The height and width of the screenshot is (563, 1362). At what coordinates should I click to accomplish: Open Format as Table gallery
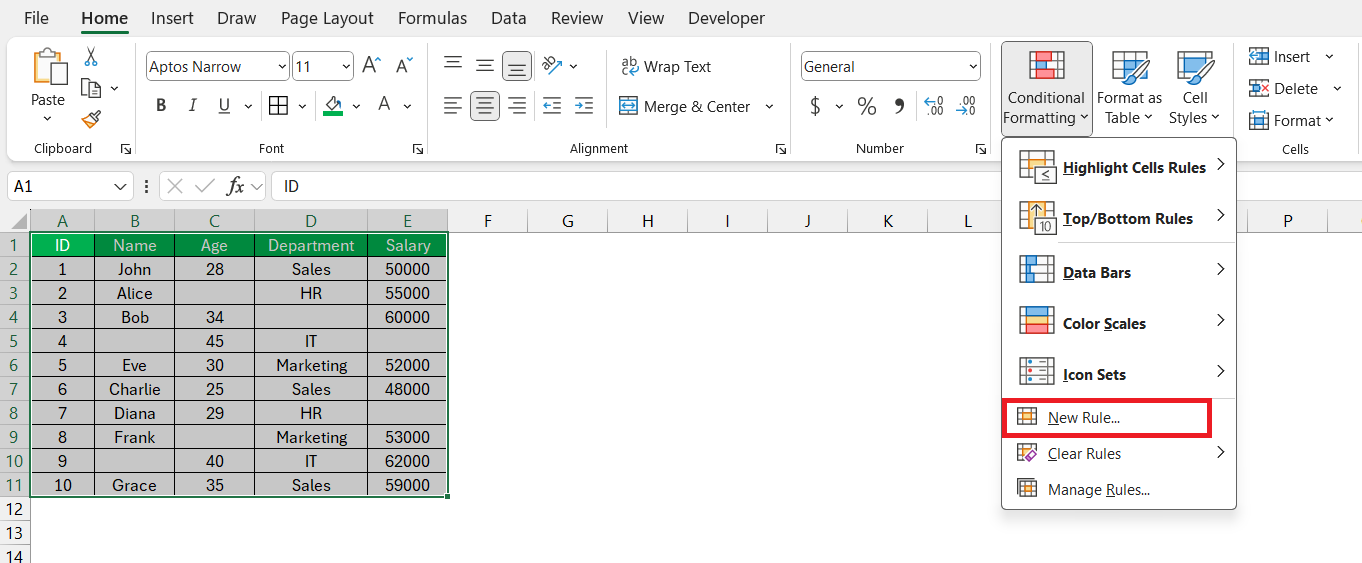[1129, 87]
